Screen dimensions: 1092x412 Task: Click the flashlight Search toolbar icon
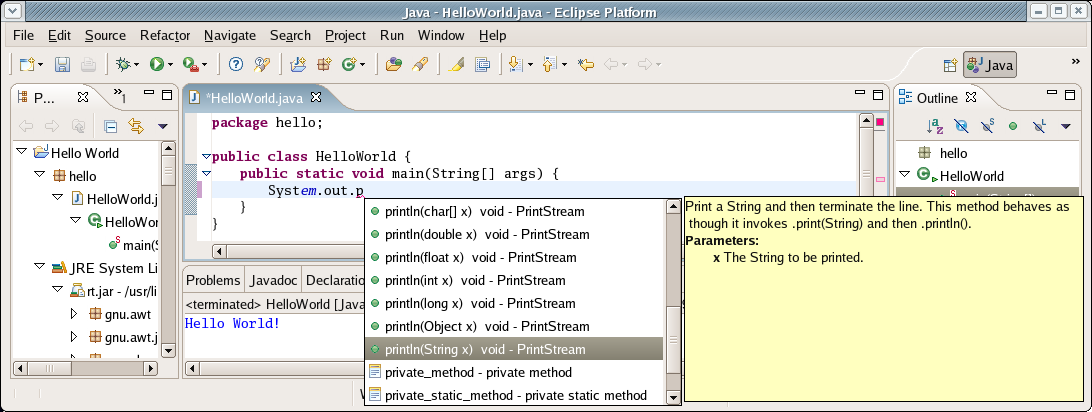coord(419,64)
